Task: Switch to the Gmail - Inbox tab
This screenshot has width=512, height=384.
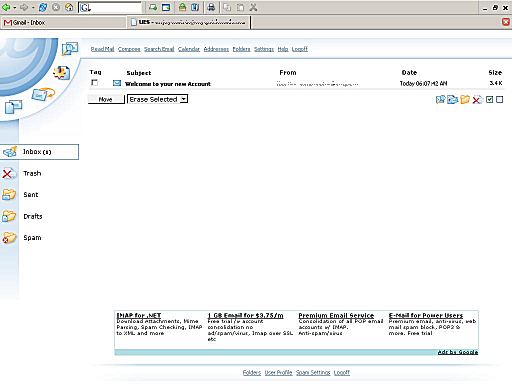Action: pos(63,22)
